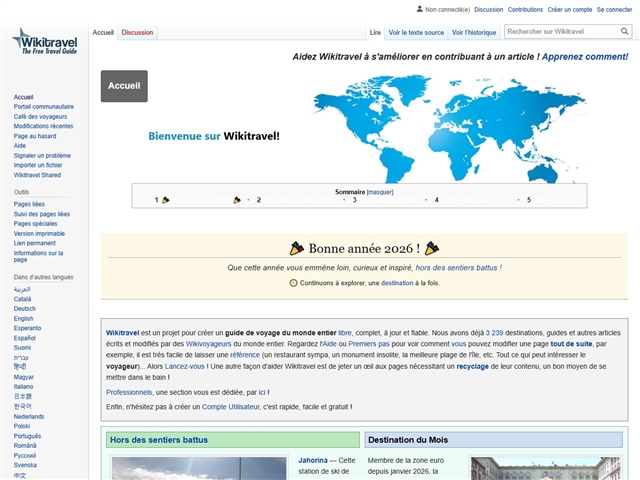Switch to the Português language version
Screen dimensions: 640x480
tap(27, 436)
